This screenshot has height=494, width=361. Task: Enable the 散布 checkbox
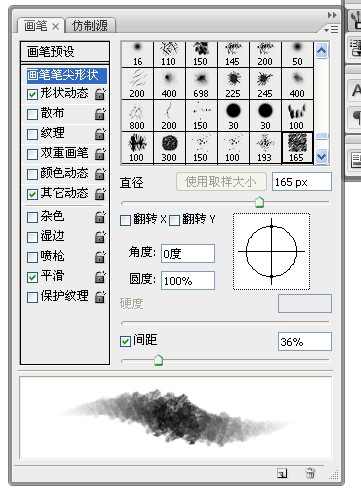coord(32,114)
